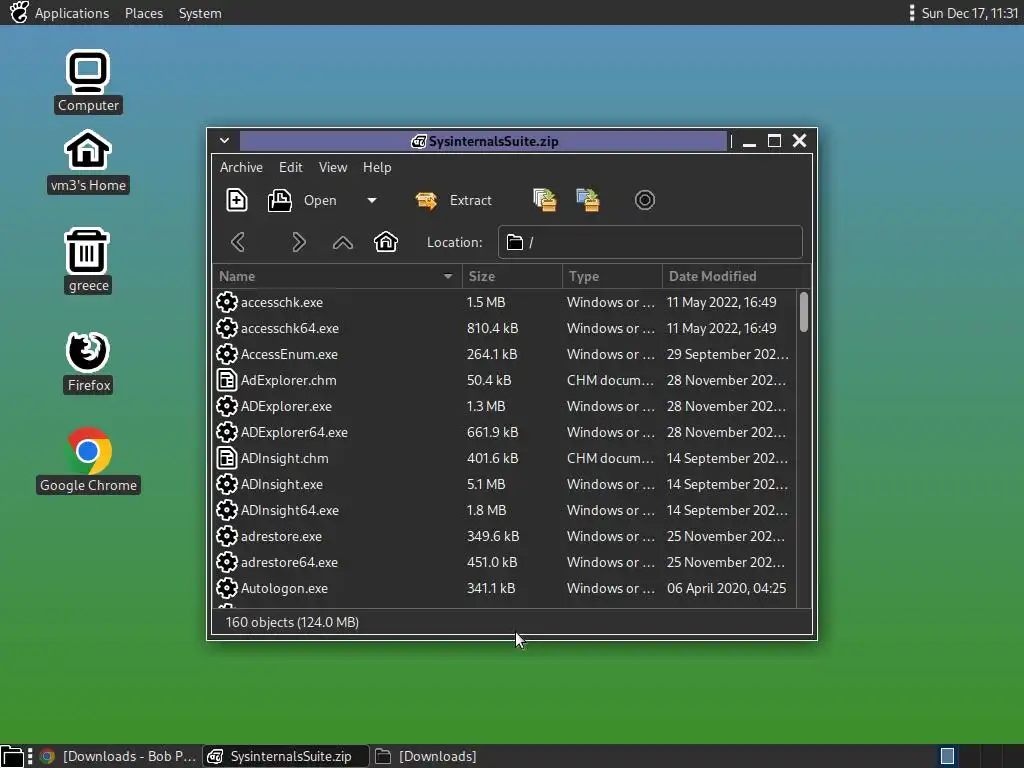1024x768 pixels.
Task: Select adrestore.exe in the list
Action: [504, 536]
